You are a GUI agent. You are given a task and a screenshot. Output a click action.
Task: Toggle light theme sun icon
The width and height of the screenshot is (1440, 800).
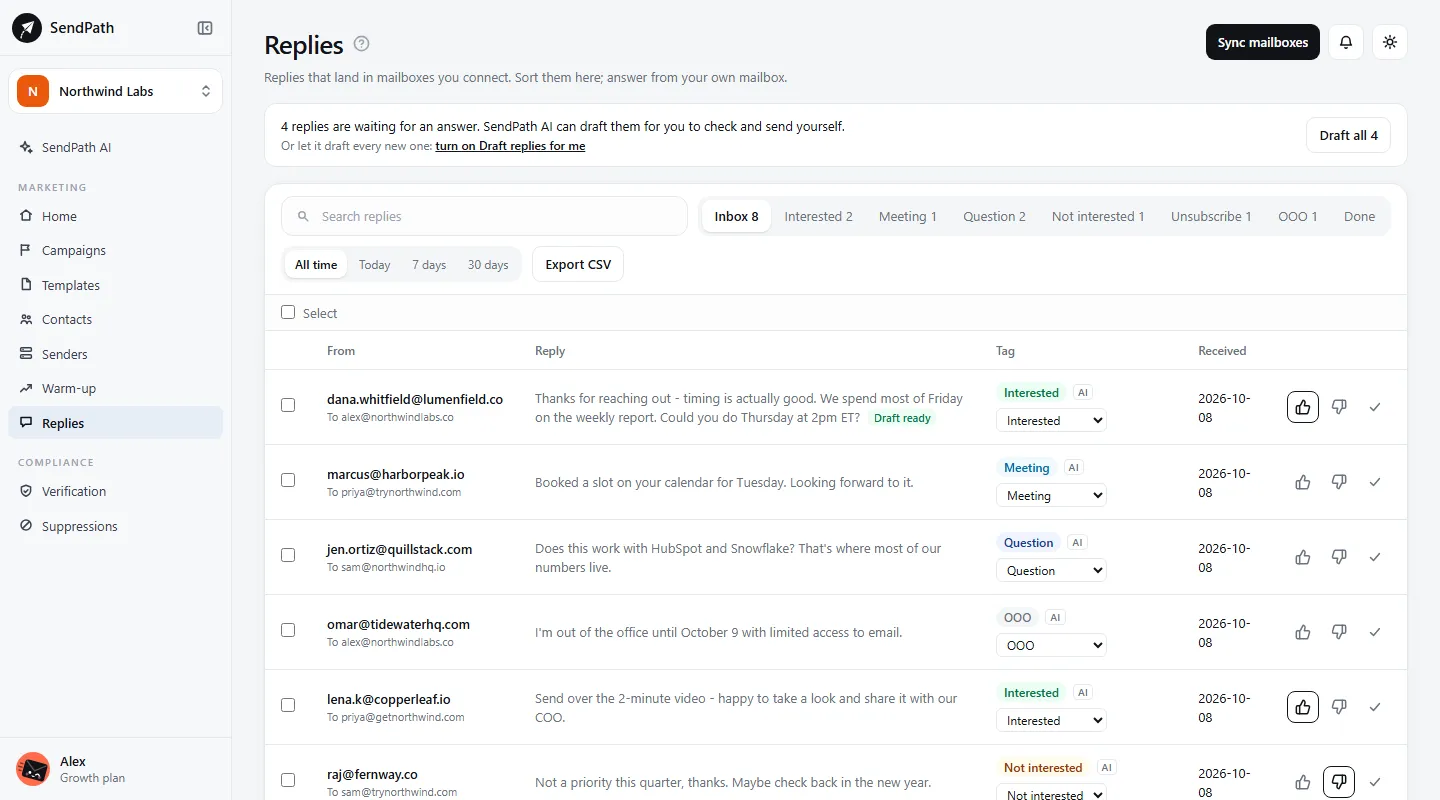click(x=1390, y=42)
